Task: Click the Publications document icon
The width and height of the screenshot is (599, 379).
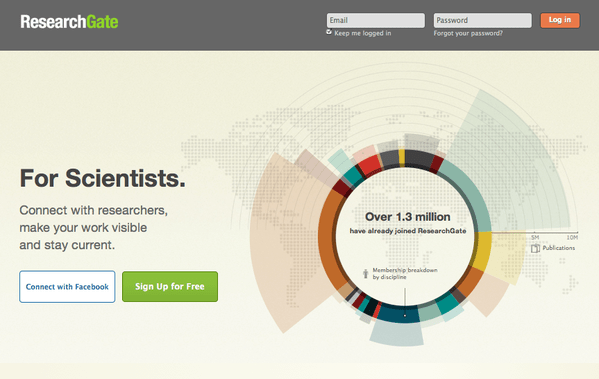Action: pos(535,248)
